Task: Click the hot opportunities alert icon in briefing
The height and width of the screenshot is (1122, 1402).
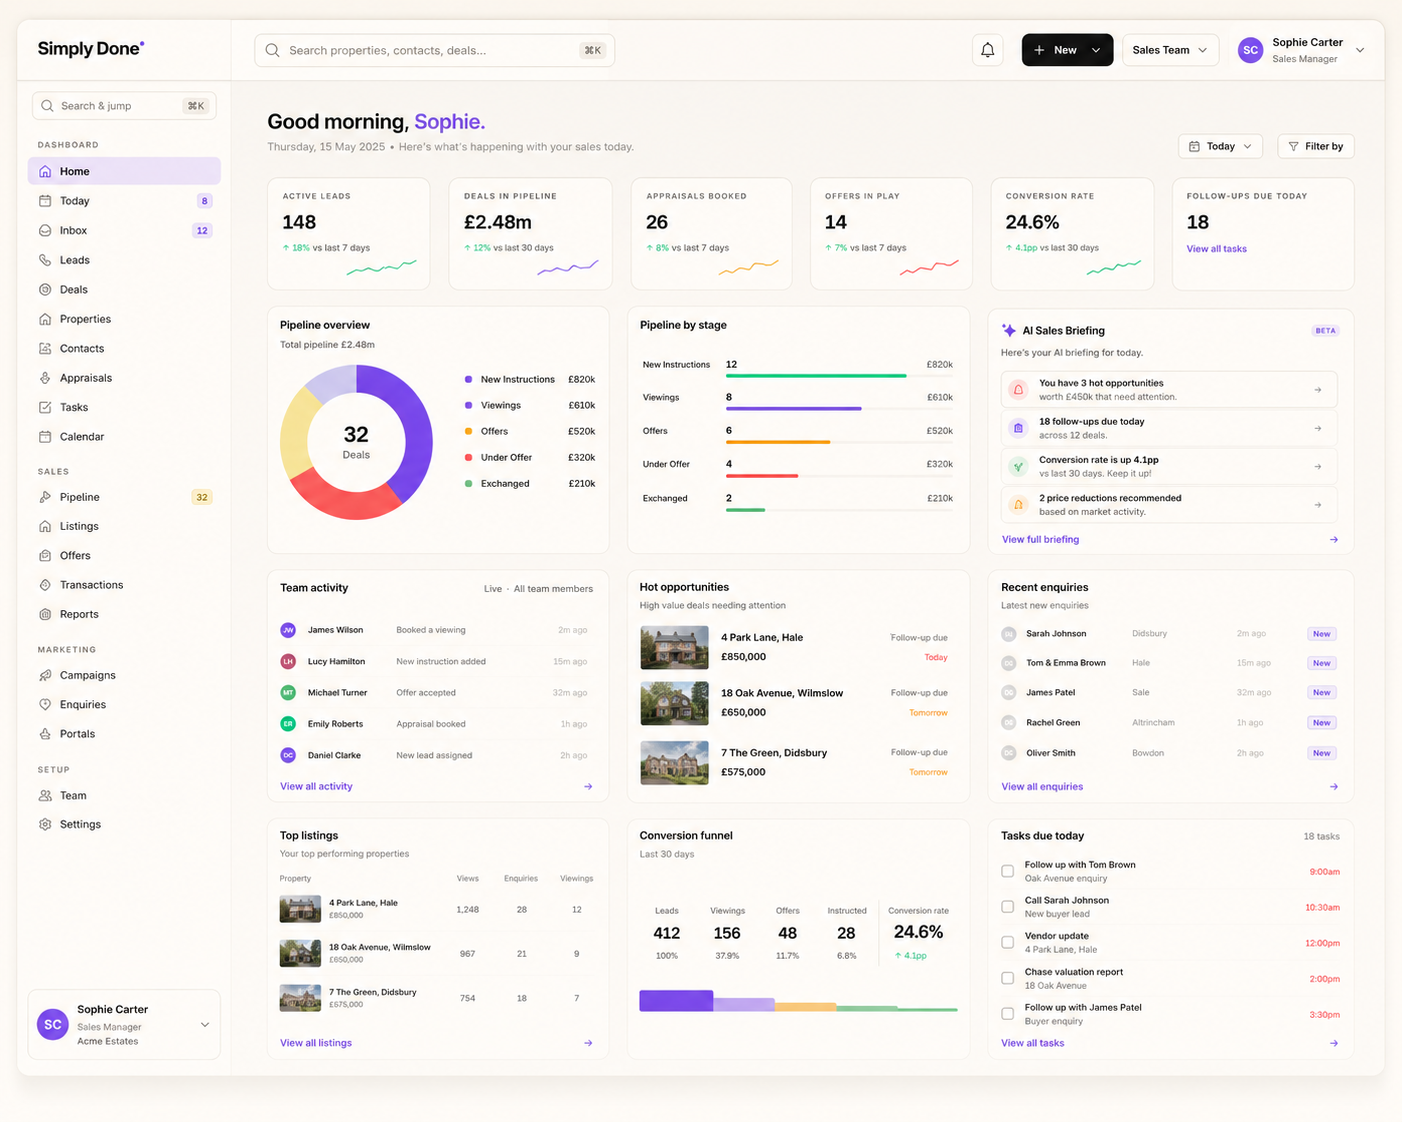Action: click(1018, 390)
